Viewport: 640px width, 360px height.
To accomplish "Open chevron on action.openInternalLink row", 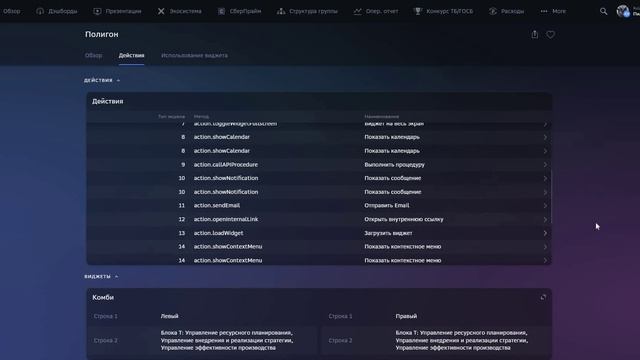I will 545,220.
